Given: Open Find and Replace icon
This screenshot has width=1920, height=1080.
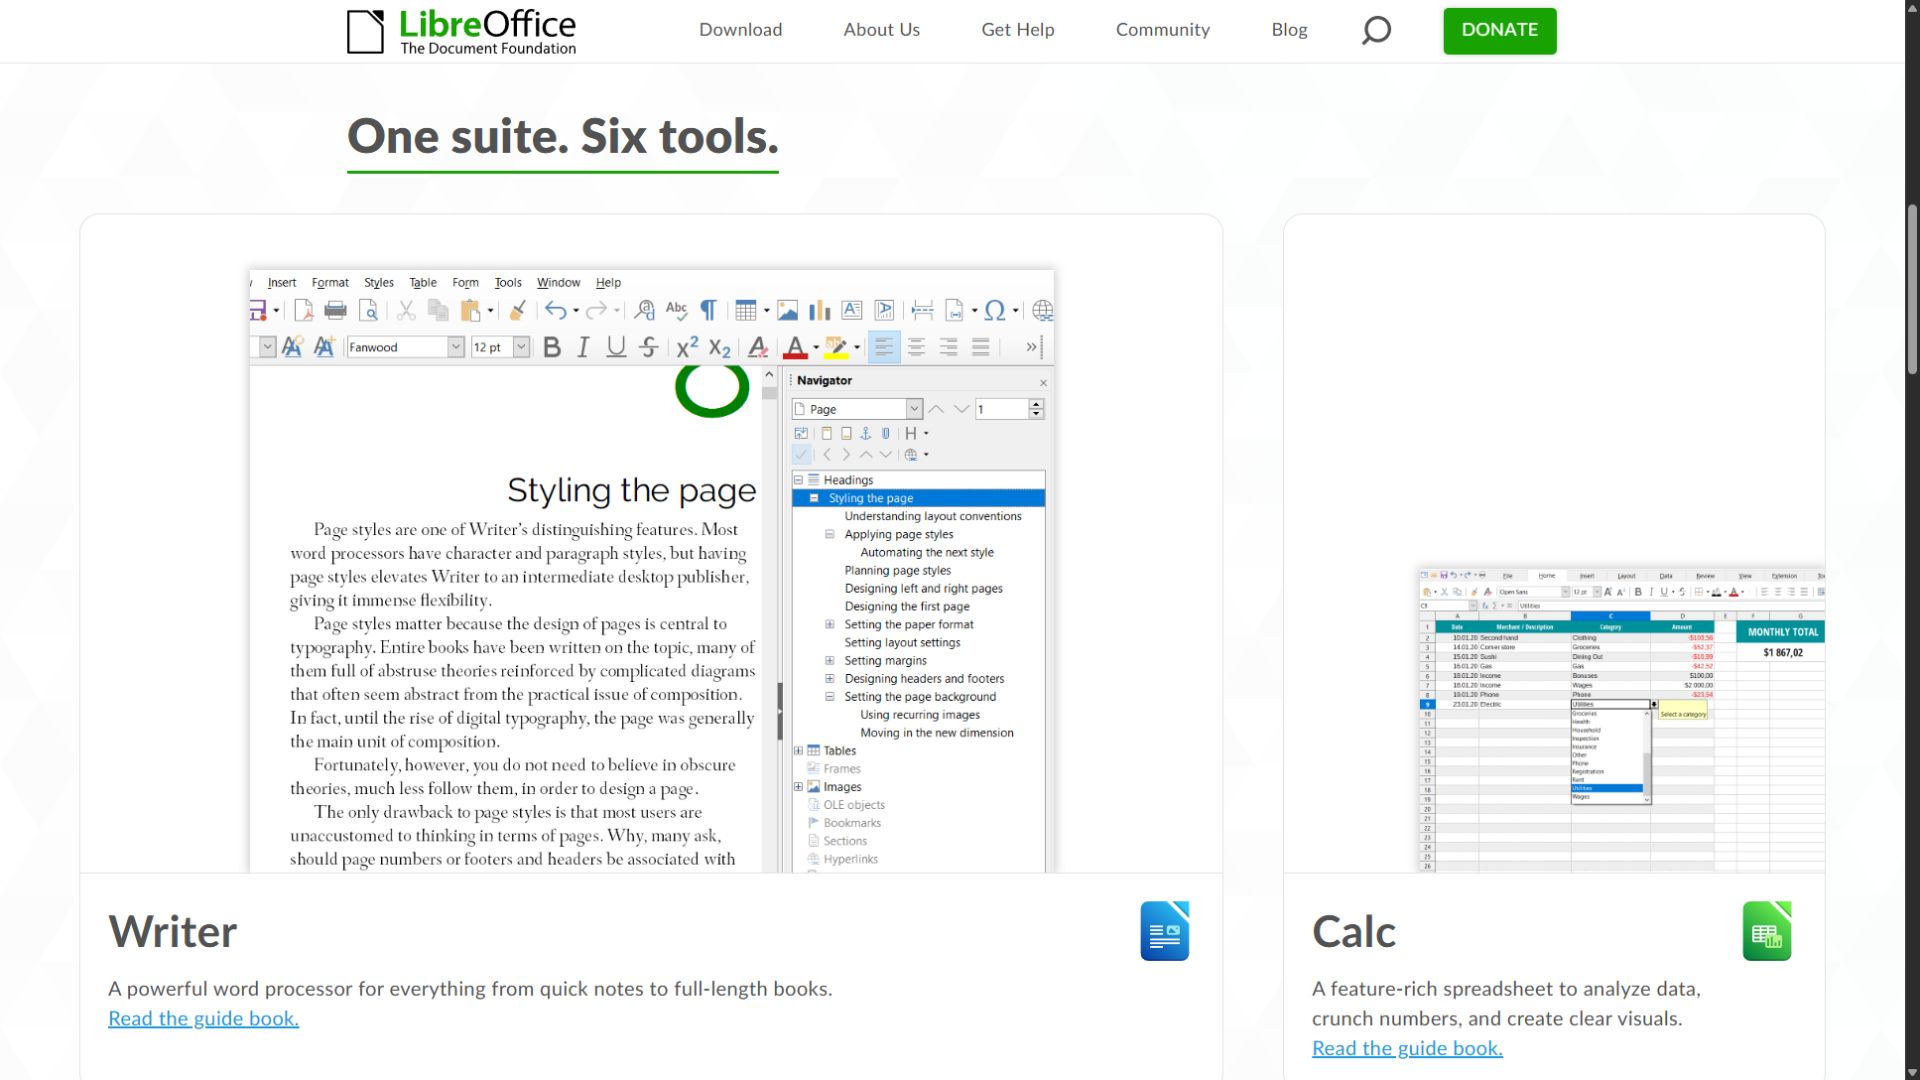Looking at the screenshot, I should click(x=645, y=311).
